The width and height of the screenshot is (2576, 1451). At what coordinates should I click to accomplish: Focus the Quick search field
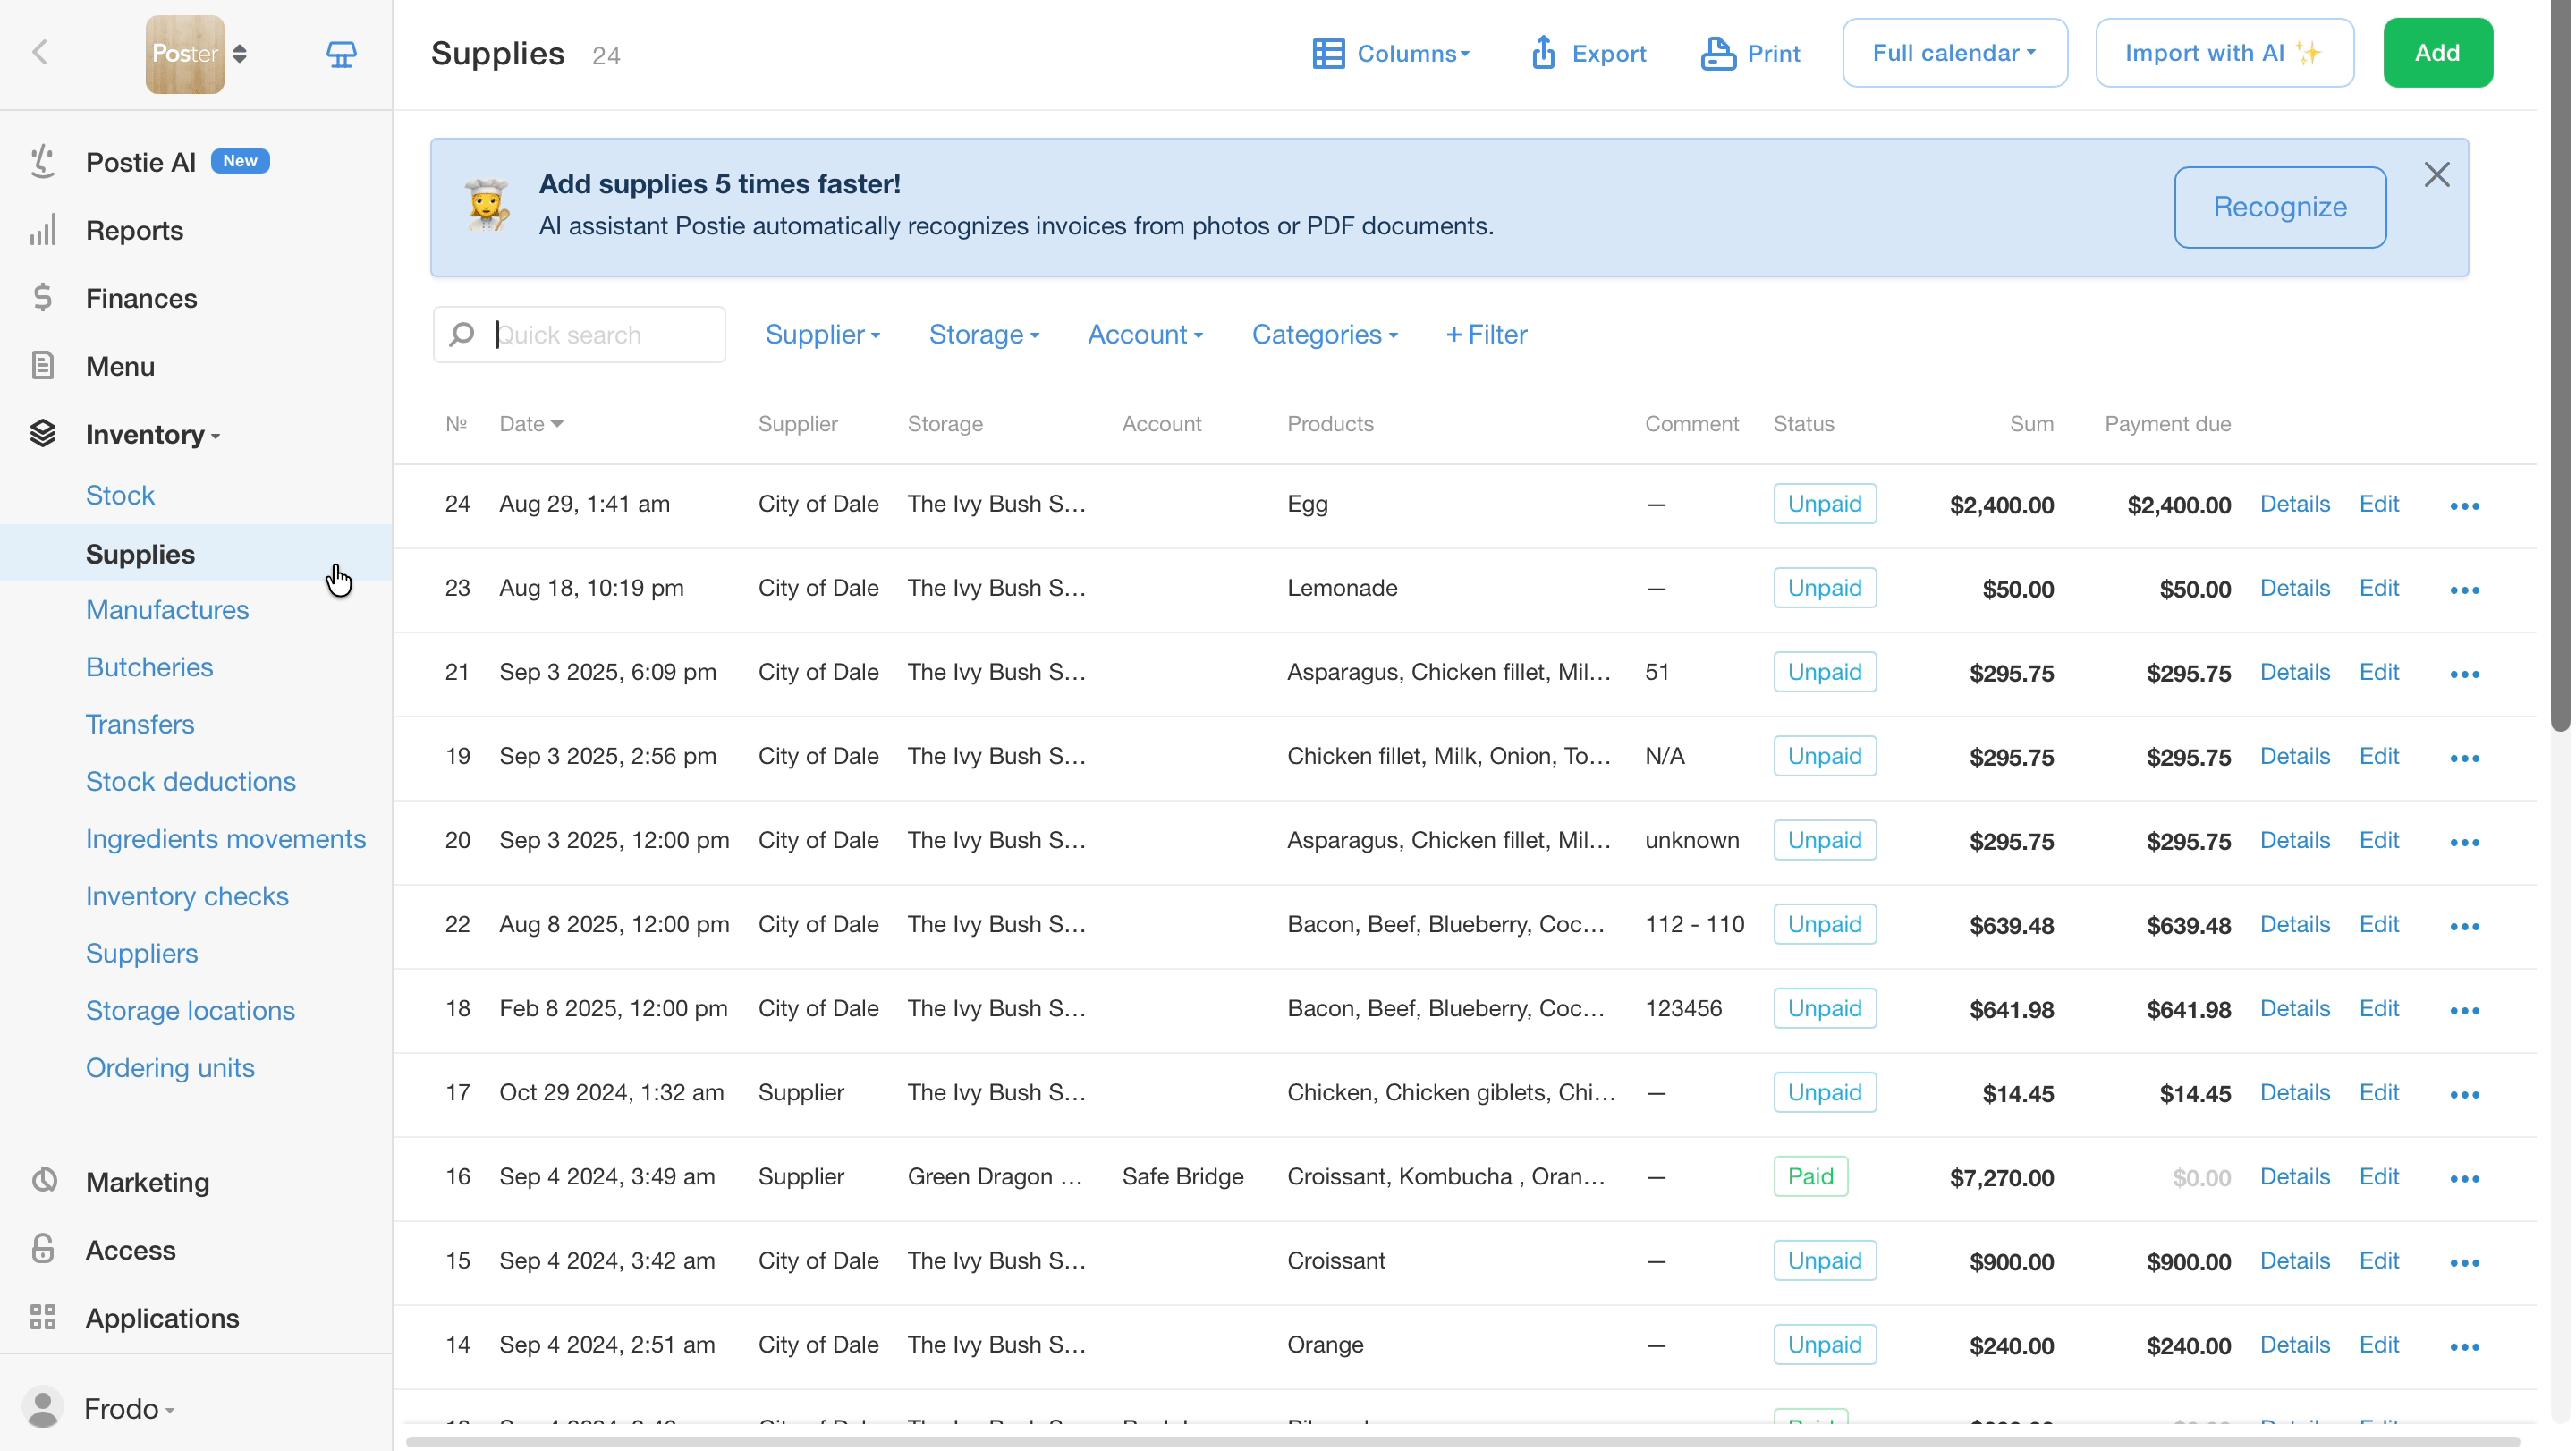(x=579, y=335)
